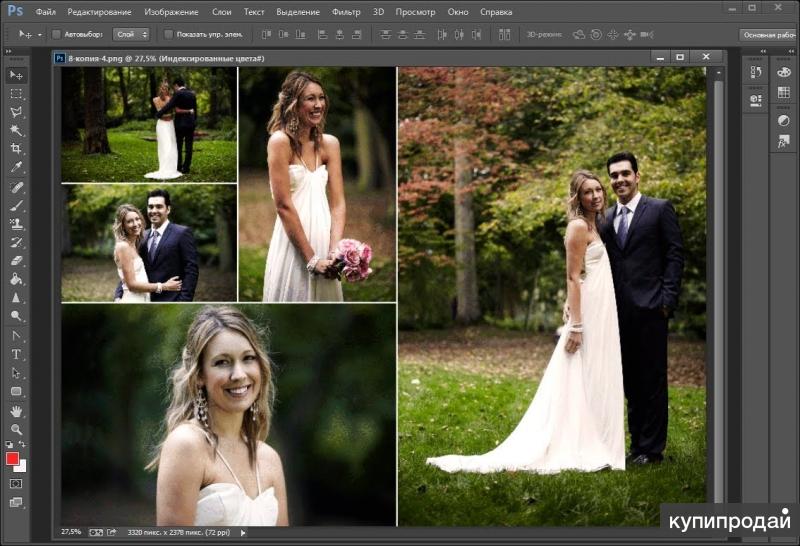Open the Просмотр menu

(x=416, y=12)
